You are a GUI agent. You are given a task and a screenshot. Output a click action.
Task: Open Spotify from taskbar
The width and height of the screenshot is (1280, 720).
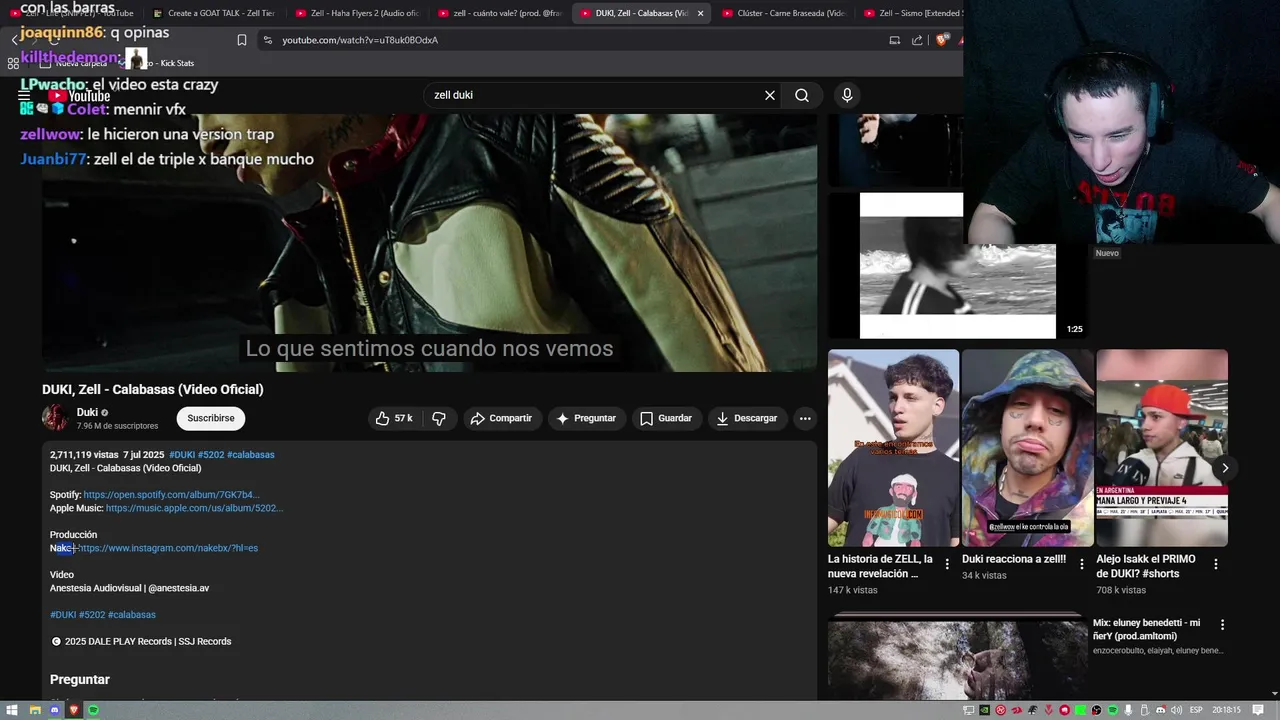tap(93, 710)
